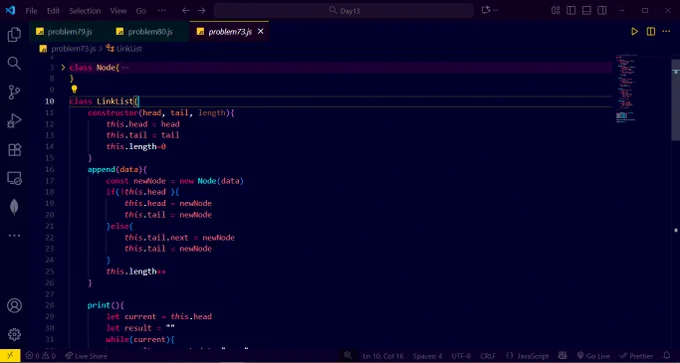The width and height of the screenshot is (680, 363).
Task: Open the View menu
Action: click(118, 10)
